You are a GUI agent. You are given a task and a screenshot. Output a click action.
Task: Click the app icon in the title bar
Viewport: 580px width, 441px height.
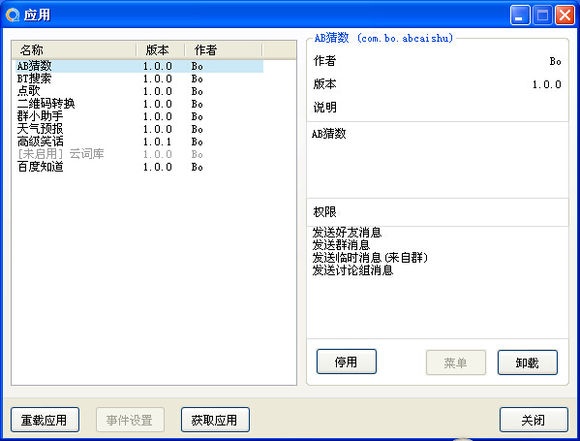[12, 15]
